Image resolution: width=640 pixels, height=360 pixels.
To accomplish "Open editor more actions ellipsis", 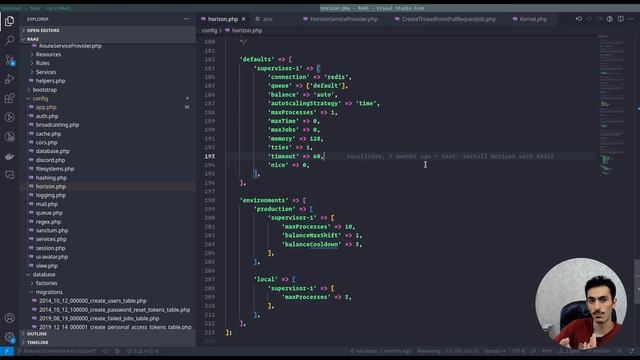I will [631, 19].
